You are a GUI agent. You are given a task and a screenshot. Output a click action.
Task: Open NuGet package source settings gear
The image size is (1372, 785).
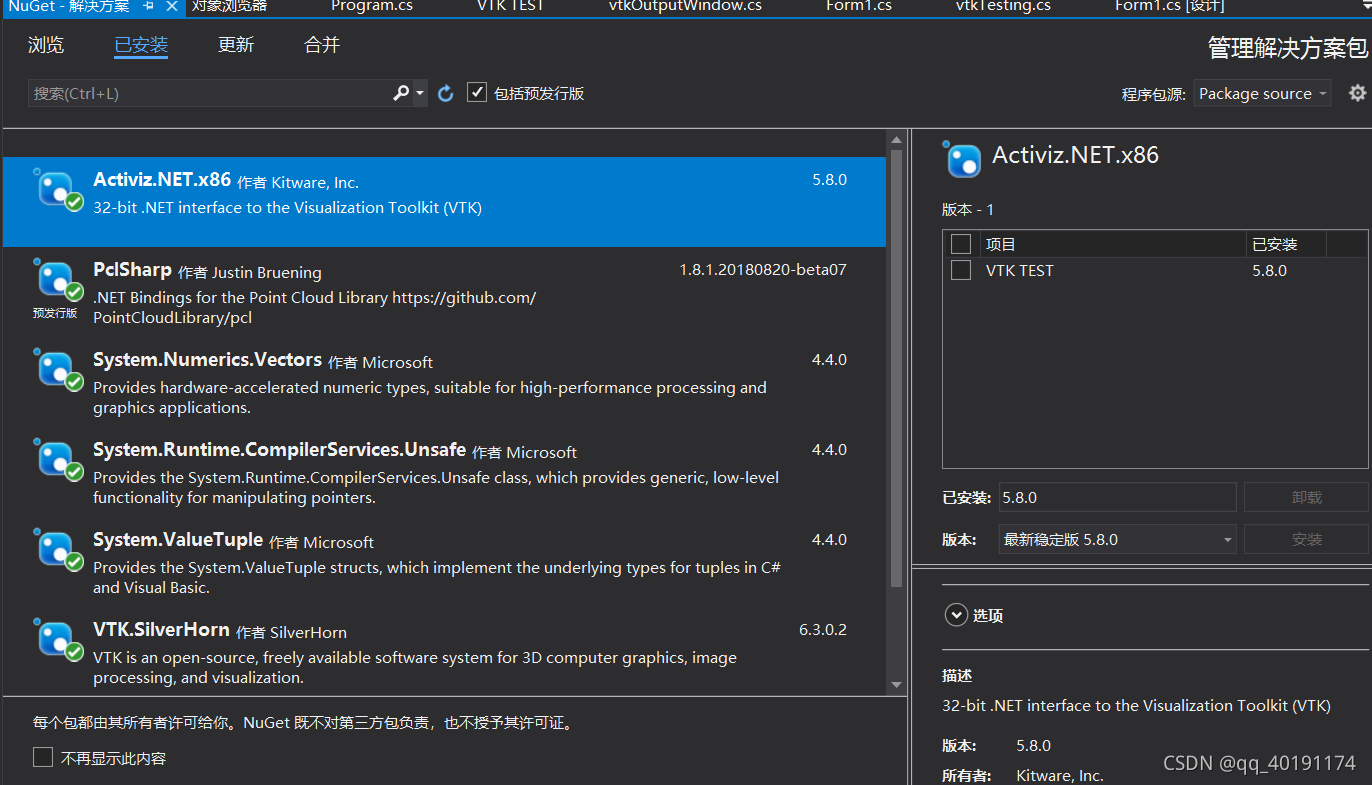tap(1357, 92)
